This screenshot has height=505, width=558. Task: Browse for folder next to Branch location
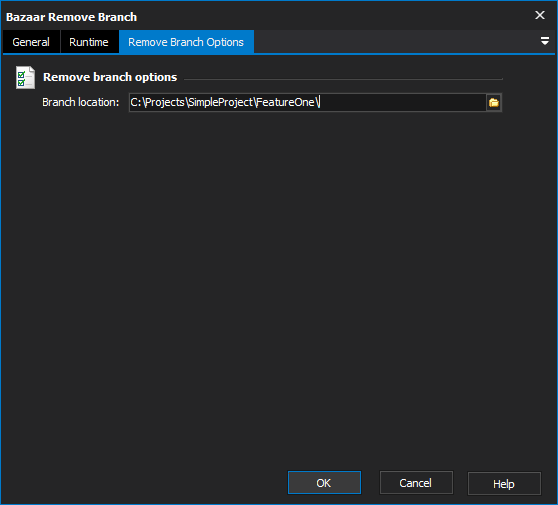[x=494, y=102]
